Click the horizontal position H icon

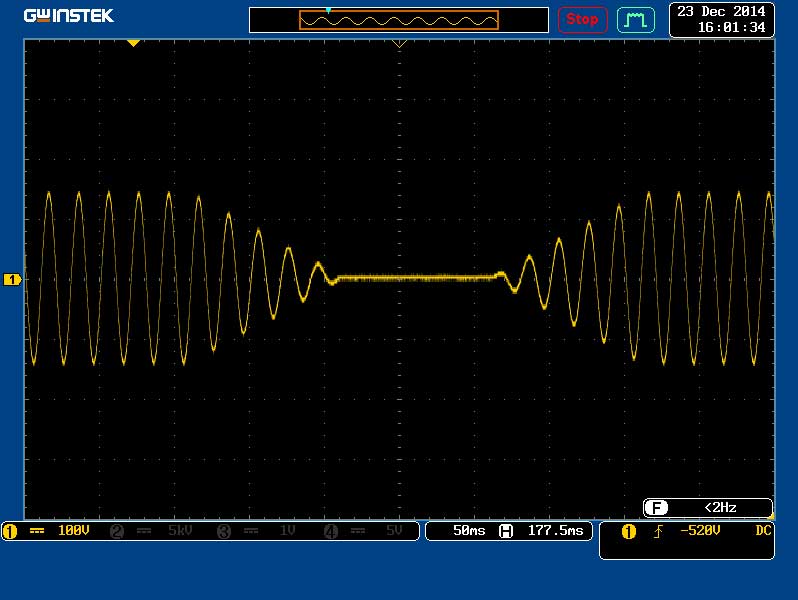(x=506, y=531)
